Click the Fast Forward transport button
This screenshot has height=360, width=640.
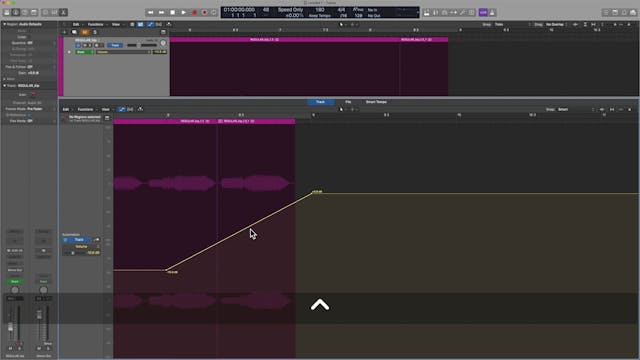coord(162,13)
